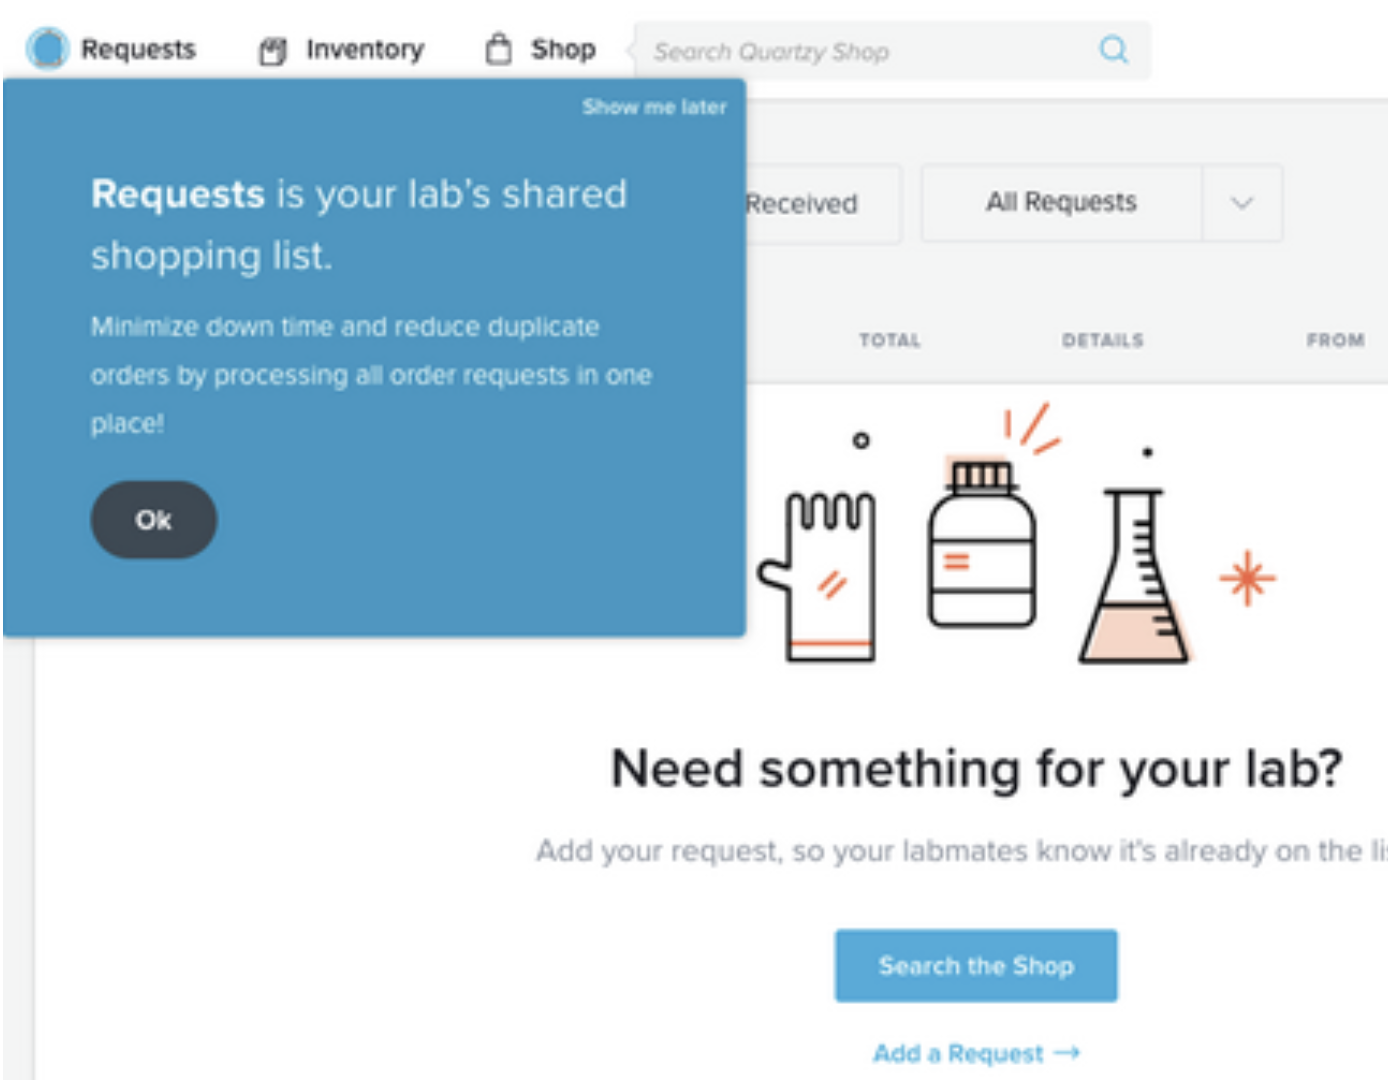Dismiss the tooltip with Ok button
The height and width of the screenshot is (1092, 1388).
coord(154,520)
